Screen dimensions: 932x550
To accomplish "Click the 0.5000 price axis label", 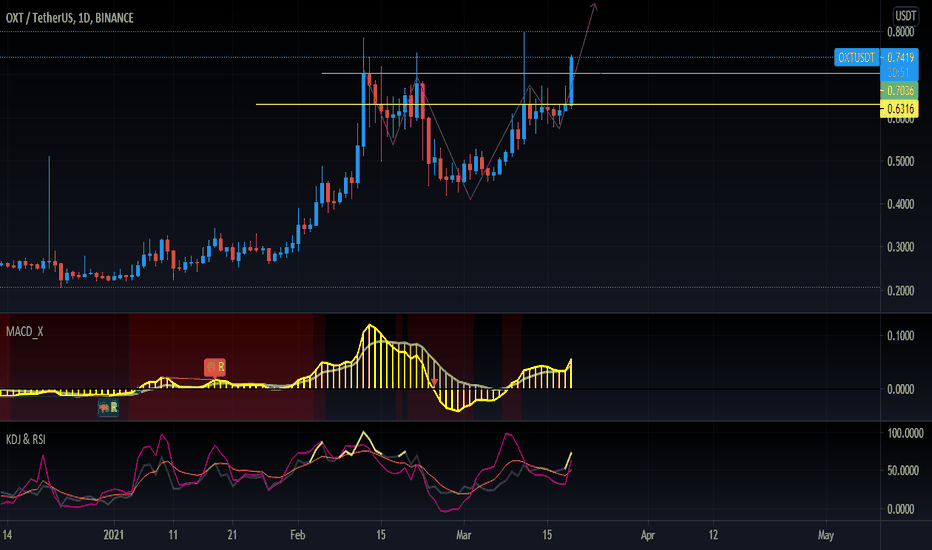I will (x=900, y=161).
